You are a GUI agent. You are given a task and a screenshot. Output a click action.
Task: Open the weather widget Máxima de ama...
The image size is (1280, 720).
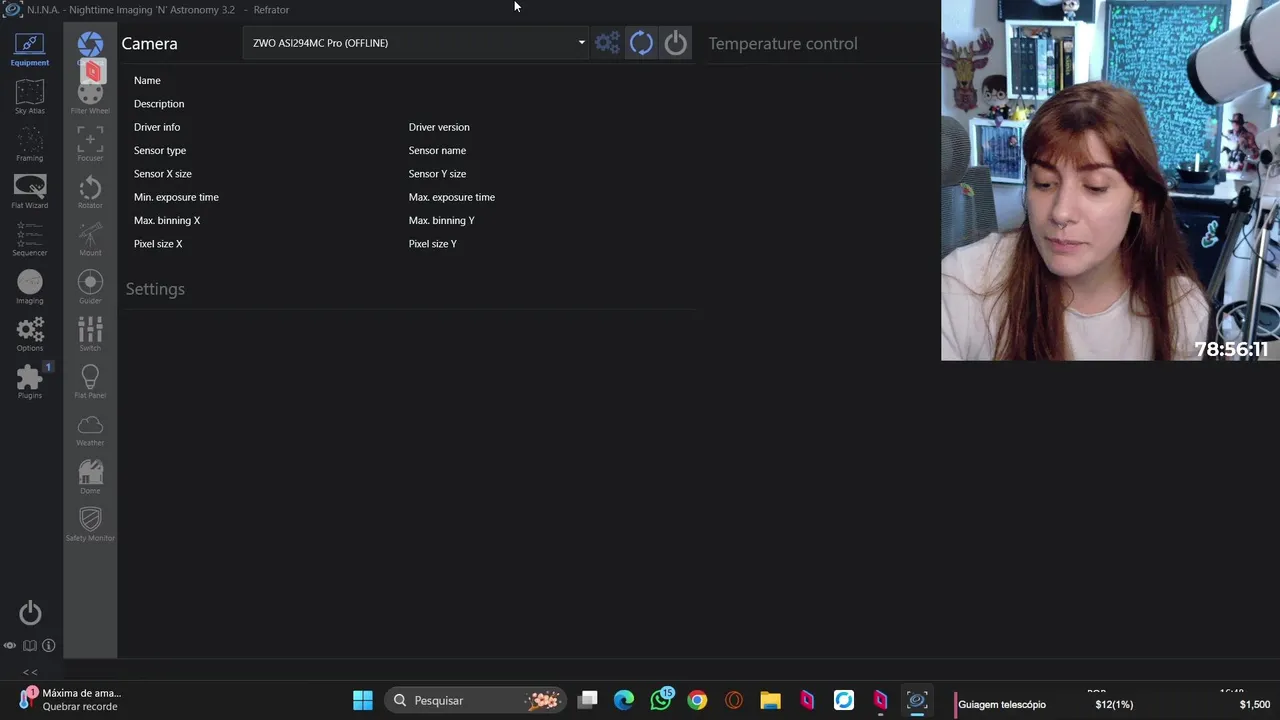[70, 699]
